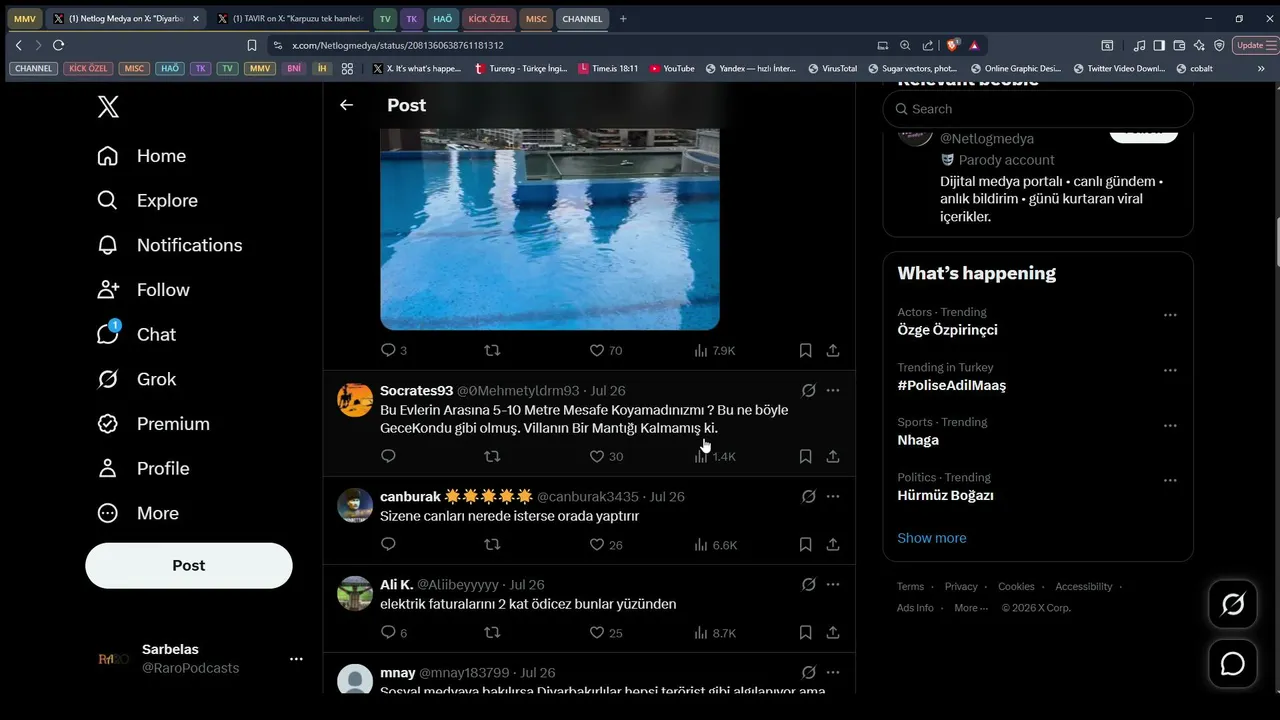Share Socrates93's comment
Viewport: 1280px width, 720px height.
[x=833, y=456]
